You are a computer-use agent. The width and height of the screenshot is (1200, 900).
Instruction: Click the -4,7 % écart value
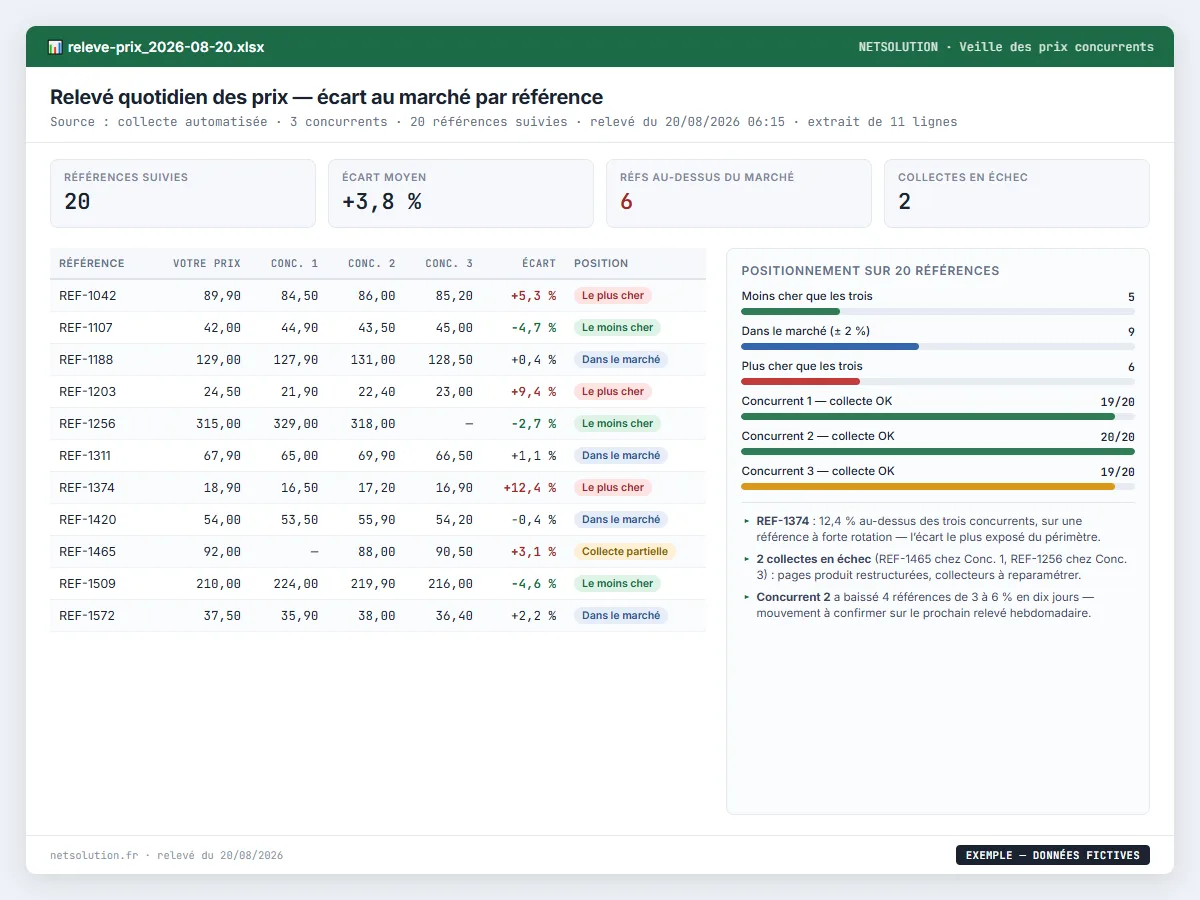coord(533,328)
